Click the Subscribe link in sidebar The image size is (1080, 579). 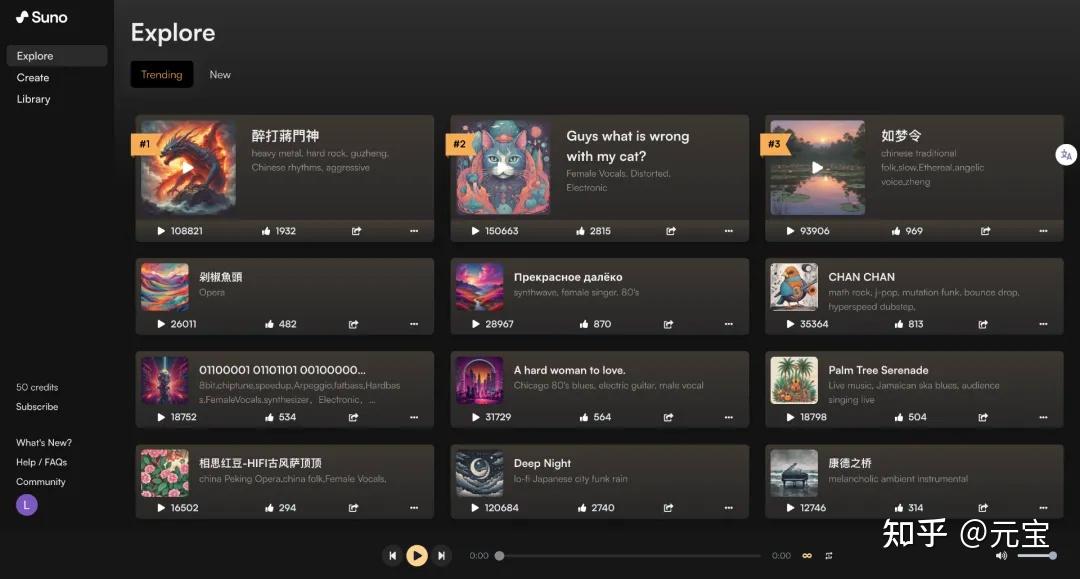(37, 406)
